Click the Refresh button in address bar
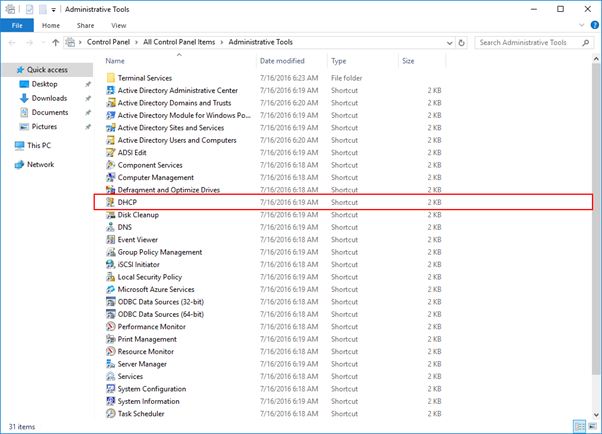This screenshot has width=602, height=434. (x=461, y=43)
